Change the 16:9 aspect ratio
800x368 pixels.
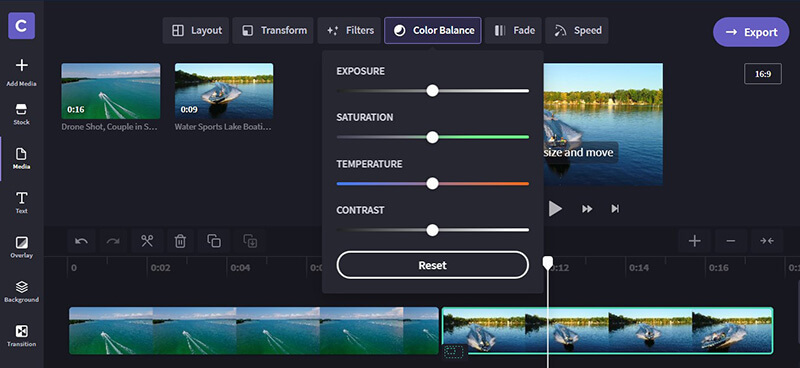(x=763, y=74)
